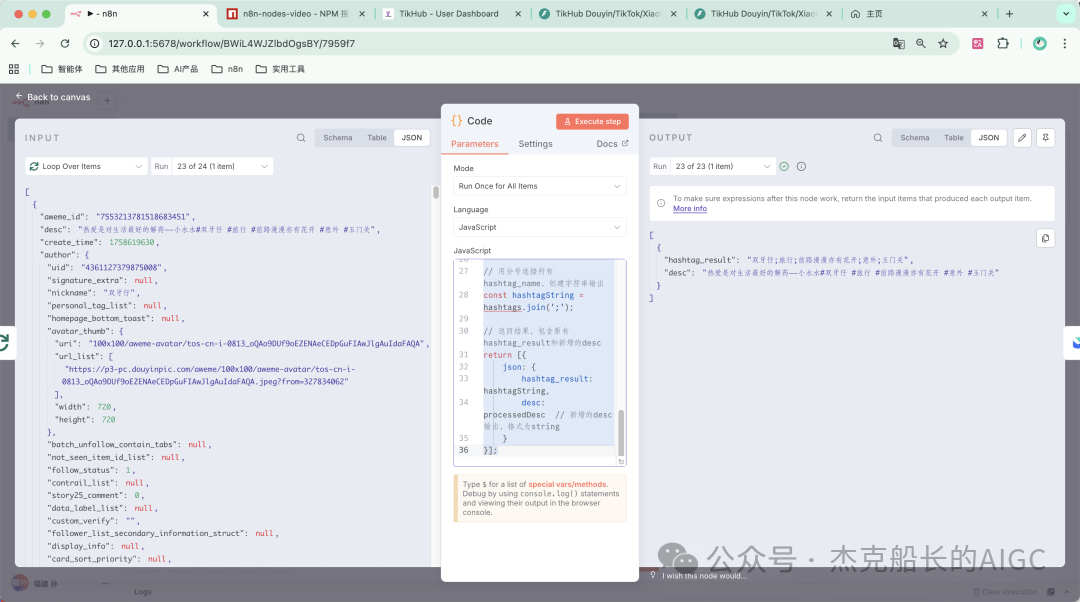
Task: Click the site information icon in address bar
Action: 95,43
